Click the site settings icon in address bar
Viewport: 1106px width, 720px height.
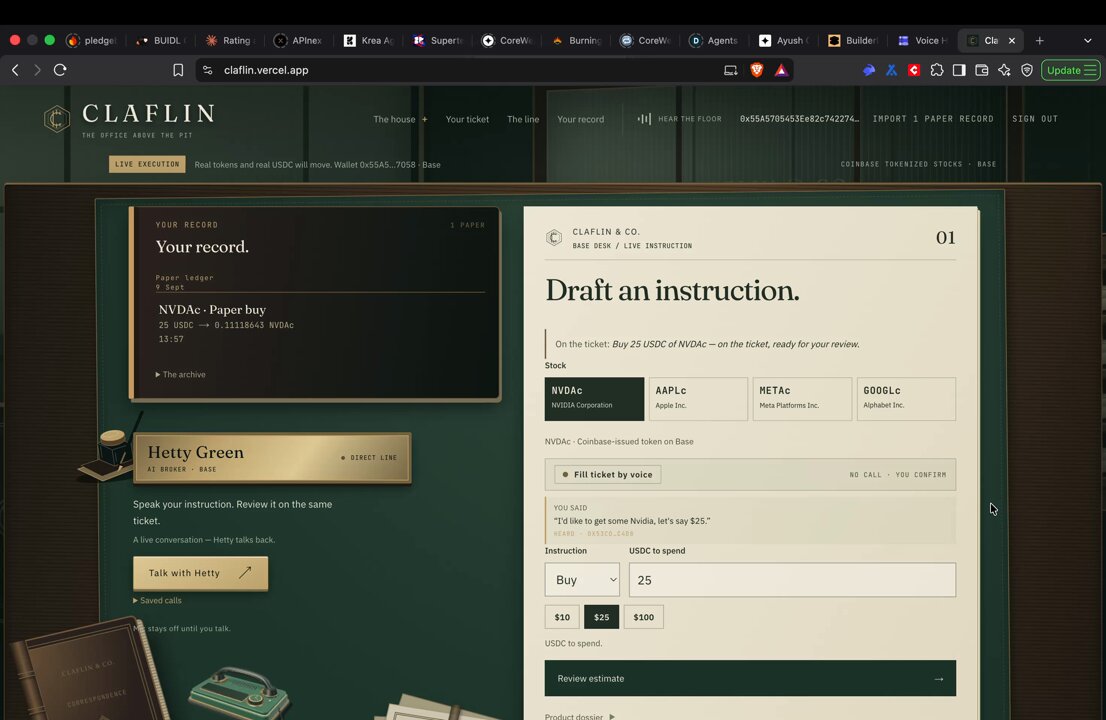pos(207,70)
